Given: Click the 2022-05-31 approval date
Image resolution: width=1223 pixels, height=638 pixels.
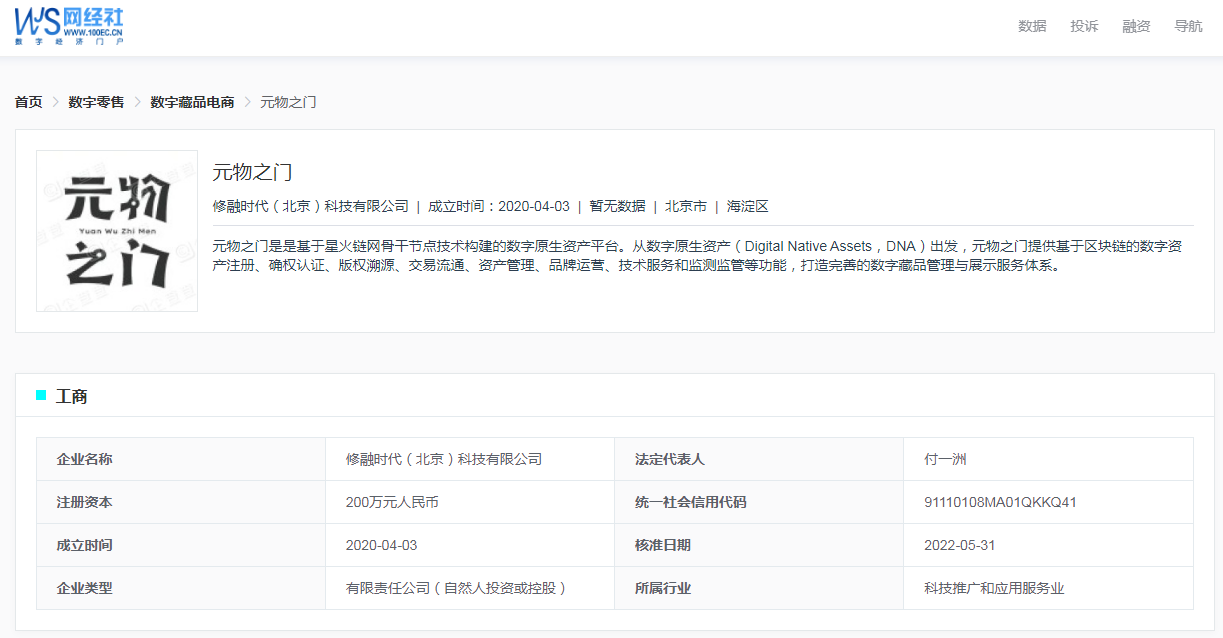Looking at the screenshot, I should [959, 545].
